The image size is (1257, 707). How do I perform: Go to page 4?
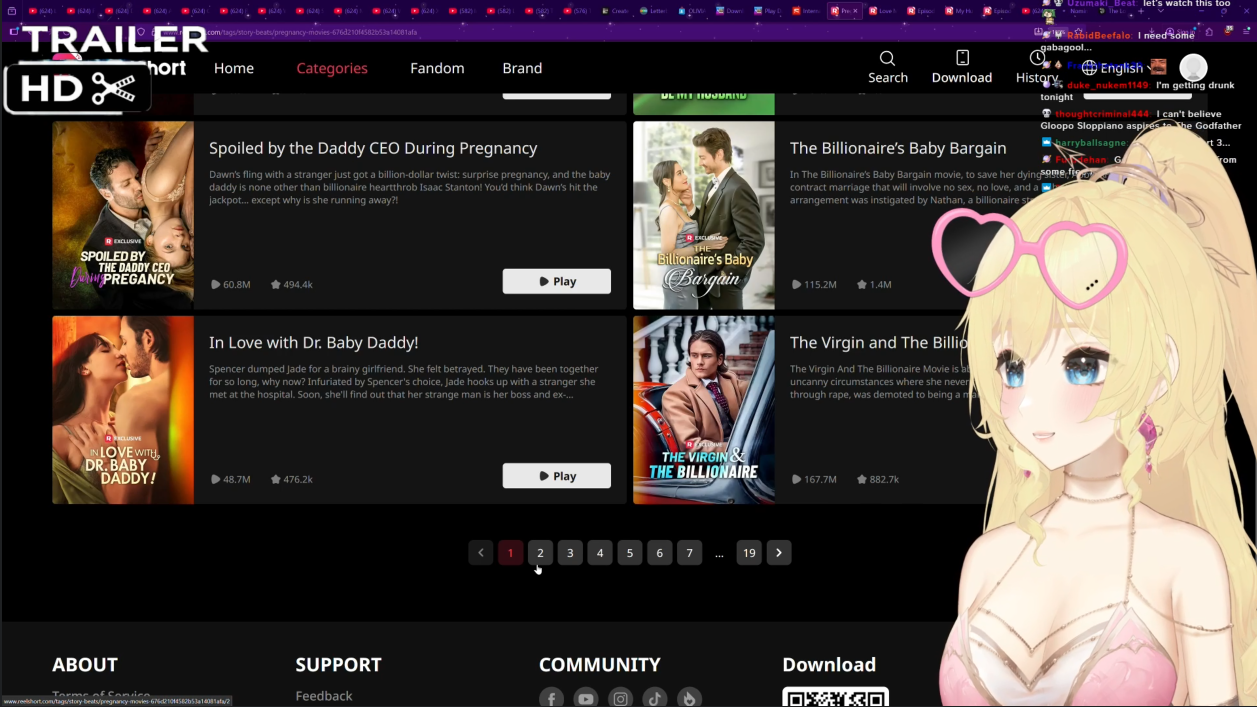pos(600,553)
